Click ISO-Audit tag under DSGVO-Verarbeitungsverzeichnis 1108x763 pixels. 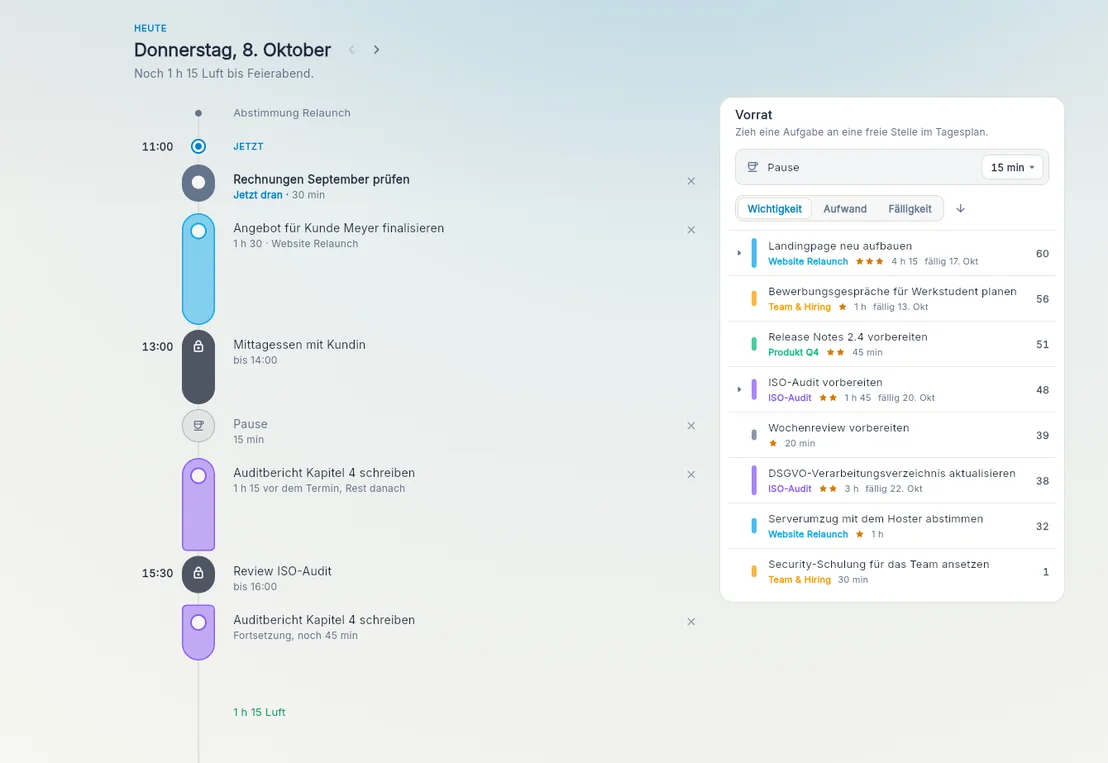[x=789, y=488]
